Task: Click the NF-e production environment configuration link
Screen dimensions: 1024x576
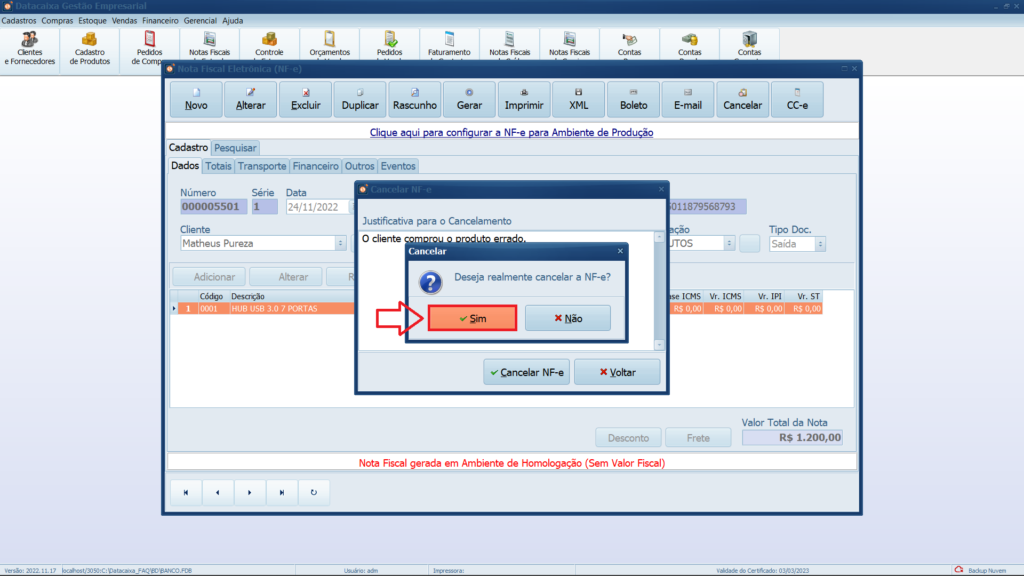Action: click(512, 132)
